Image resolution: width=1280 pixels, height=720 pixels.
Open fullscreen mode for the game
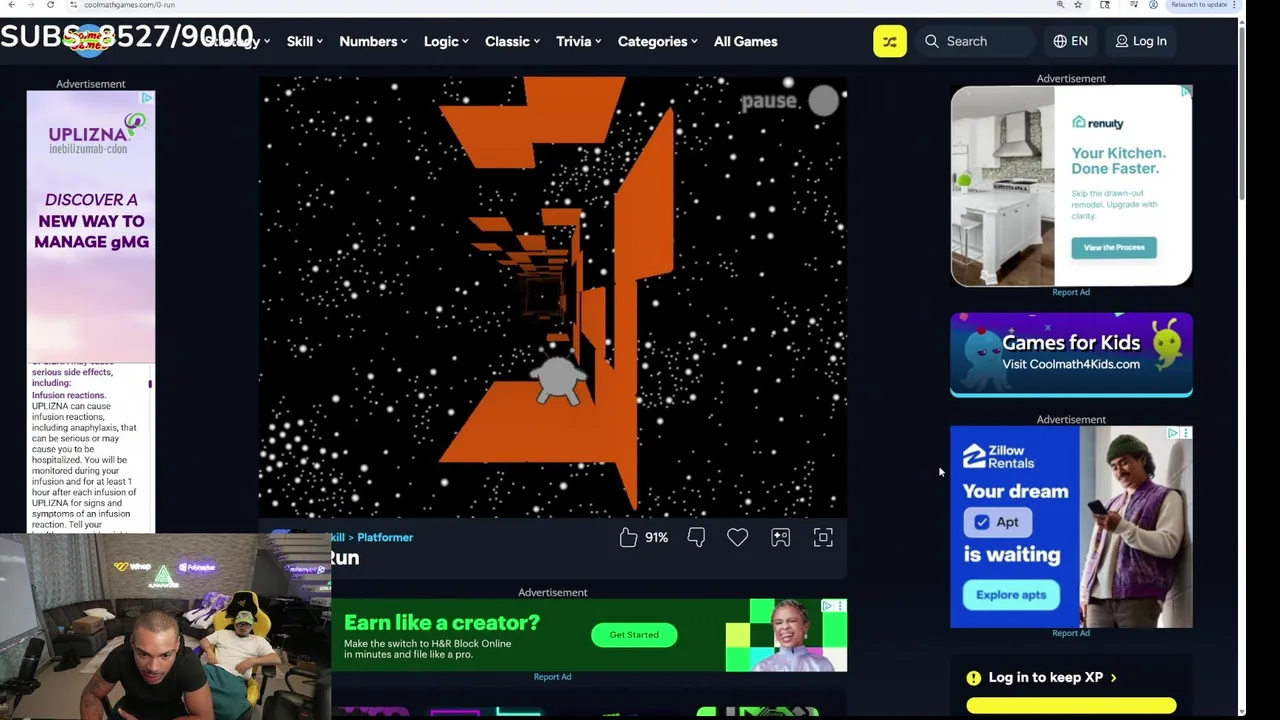pos(823,538)
